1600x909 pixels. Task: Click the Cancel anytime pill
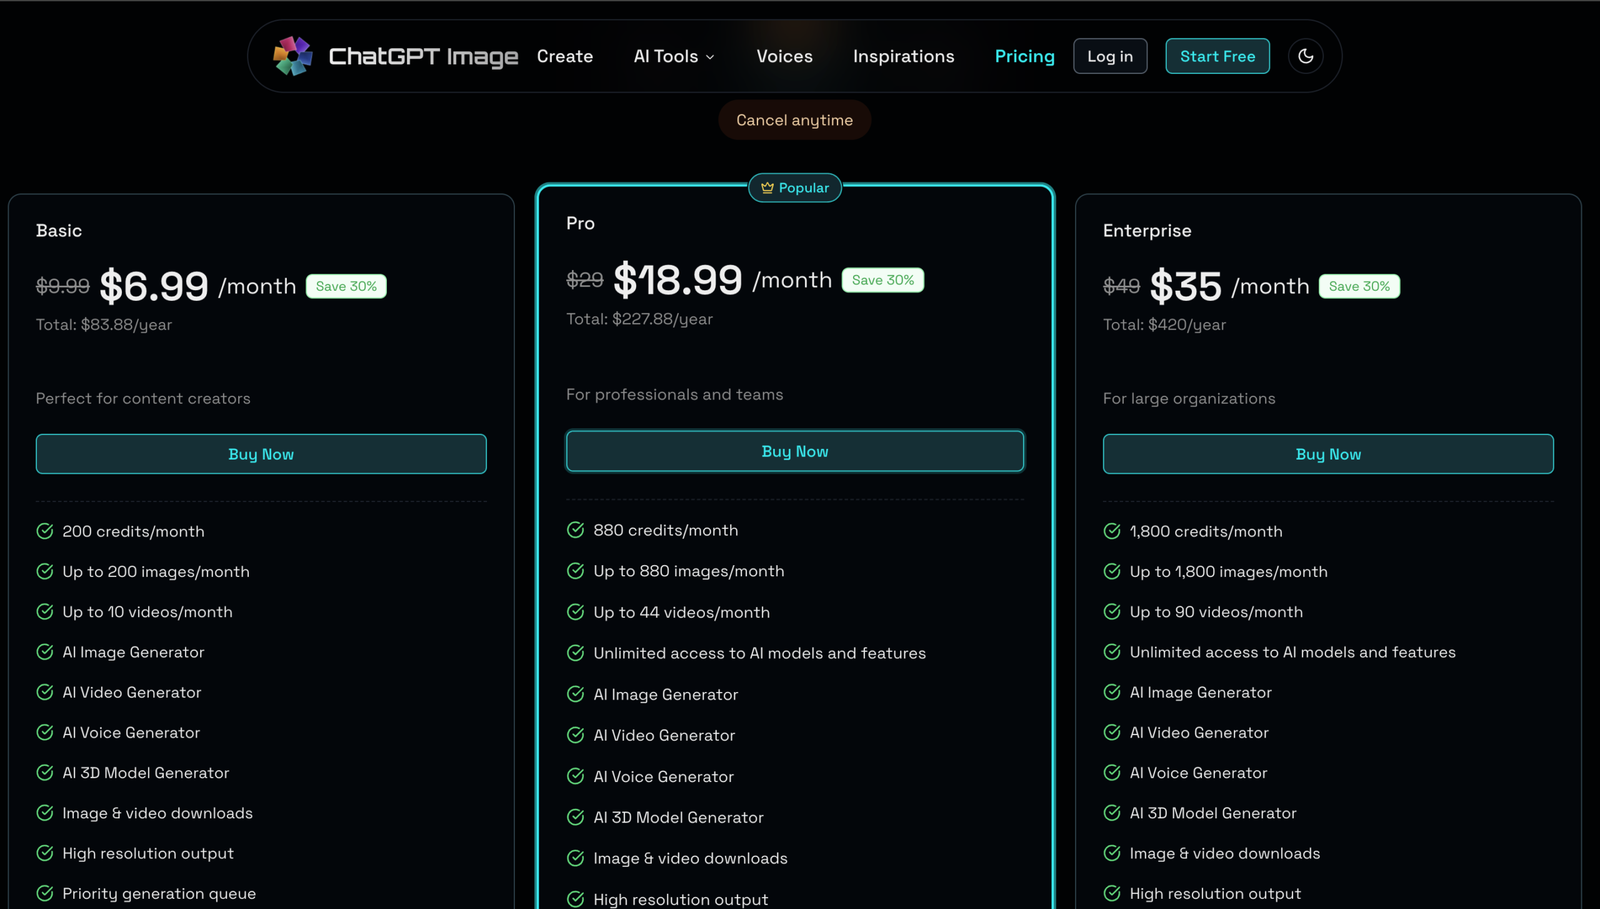coord(795,120)
